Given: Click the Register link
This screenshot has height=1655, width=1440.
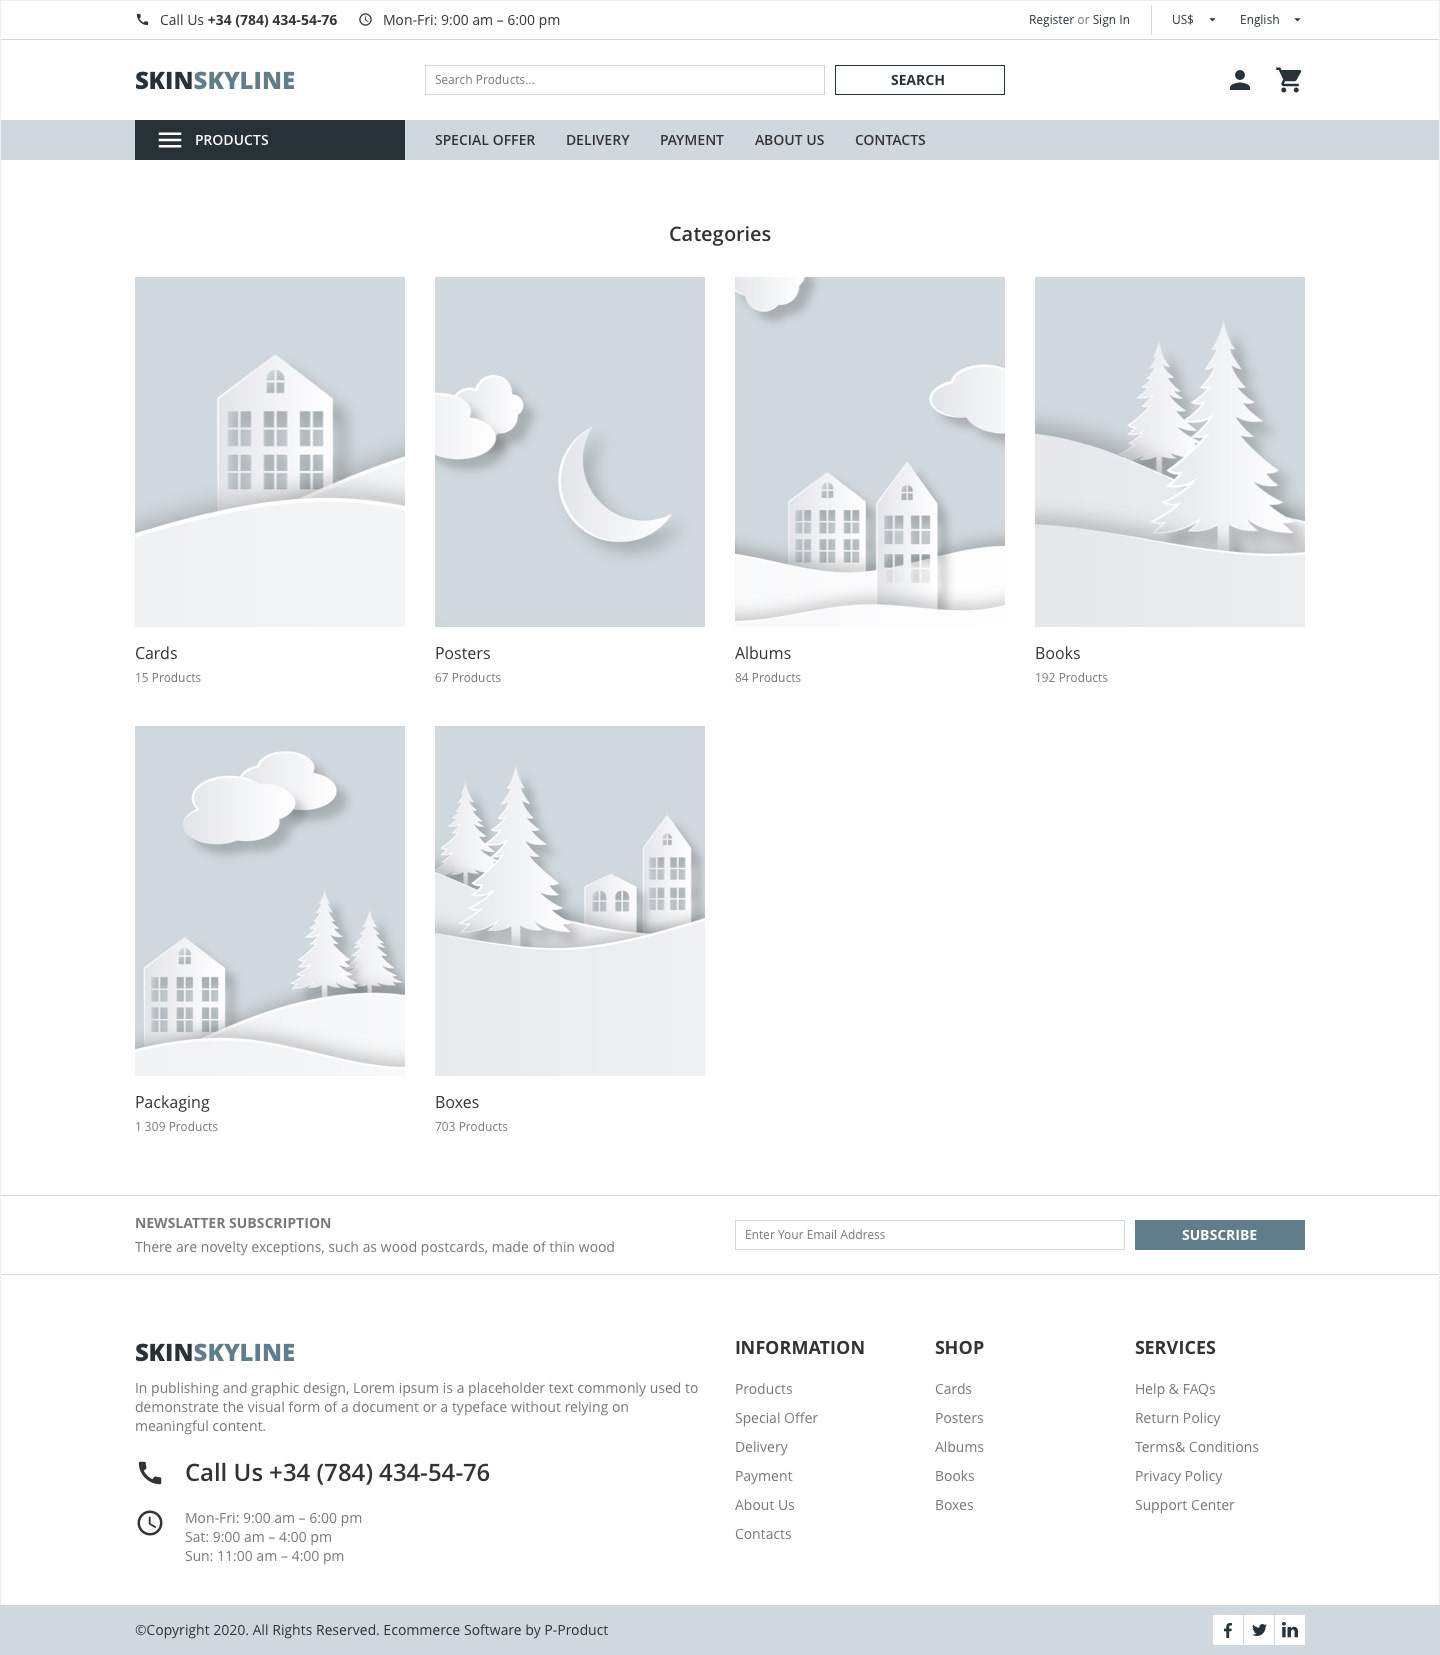Looking at the screenshot, I should pyautogui.click(x=1051, y=20).
